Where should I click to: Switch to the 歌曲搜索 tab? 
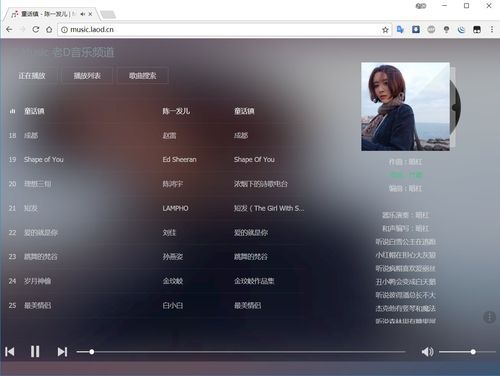pos(143,76)
